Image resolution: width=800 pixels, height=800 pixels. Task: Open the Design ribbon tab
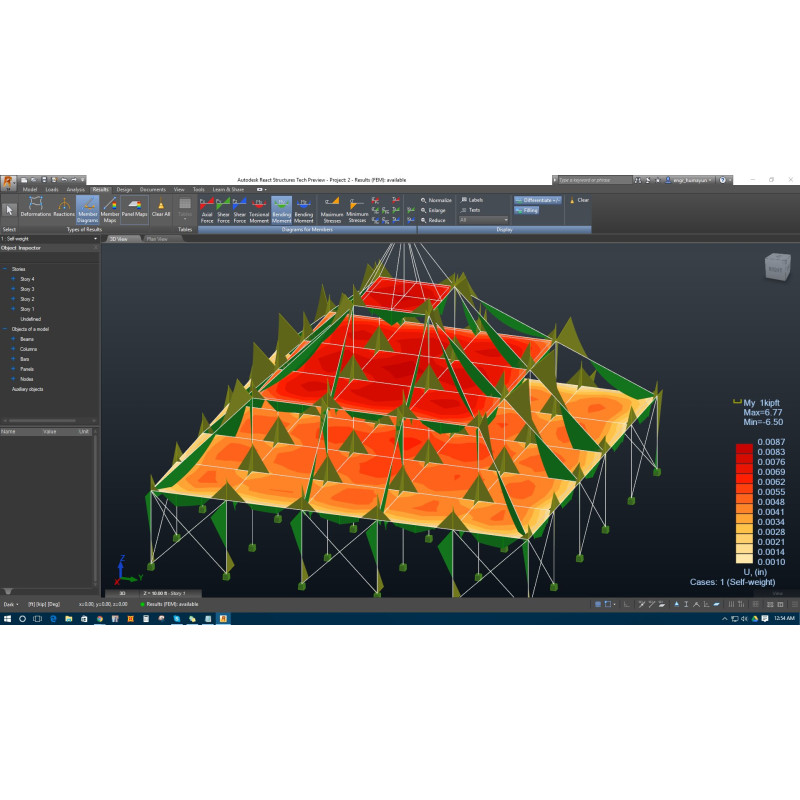click(124, 189)
